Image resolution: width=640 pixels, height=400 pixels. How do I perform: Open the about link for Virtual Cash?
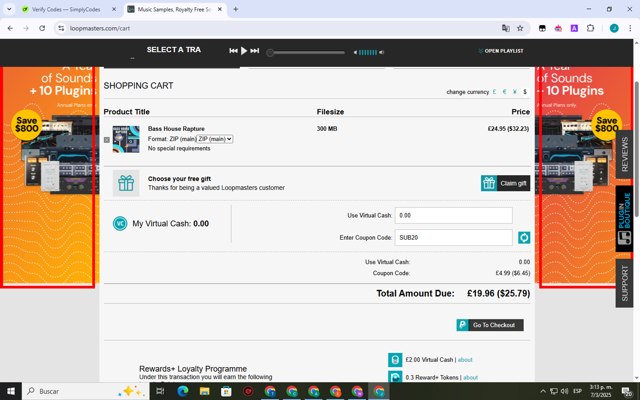click(465, 360)
